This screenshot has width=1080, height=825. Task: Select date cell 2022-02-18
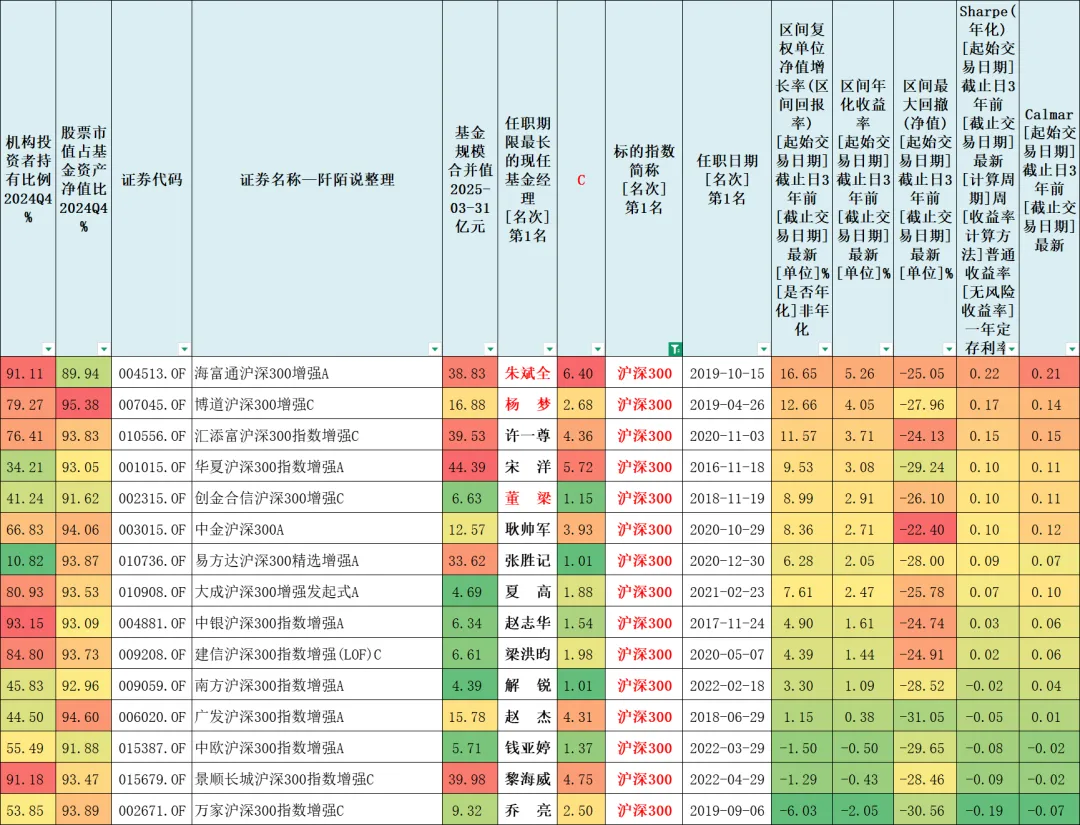(x=727, y=686)
